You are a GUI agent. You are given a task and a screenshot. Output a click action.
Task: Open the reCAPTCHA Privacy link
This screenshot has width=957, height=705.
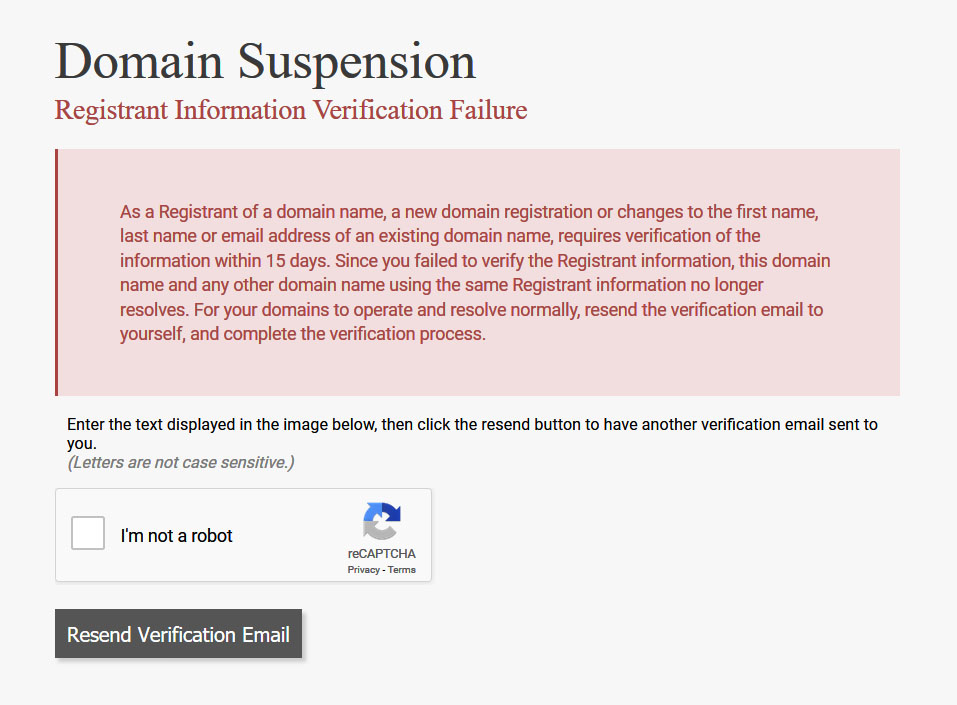click(363, 570)
